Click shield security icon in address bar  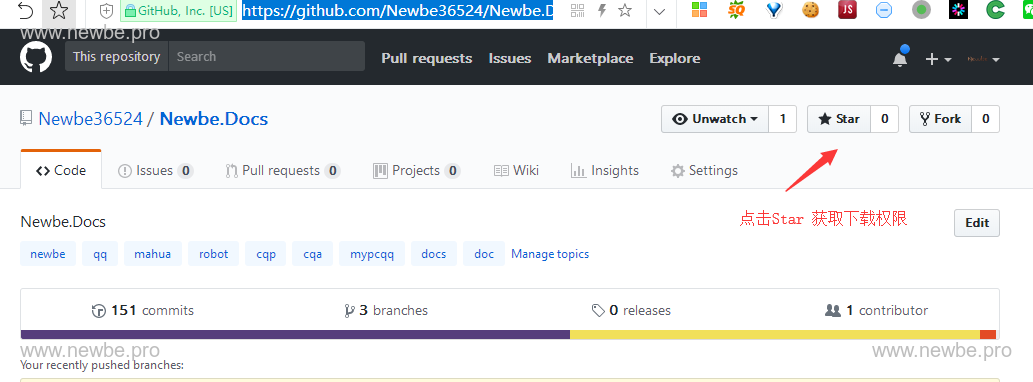[107, 11]
